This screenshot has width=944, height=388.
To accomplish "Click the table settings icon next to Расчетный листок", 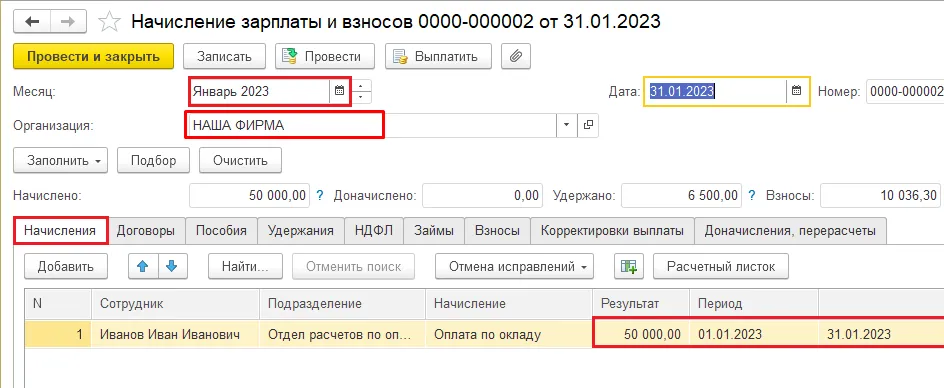I will [x=629, y=266].
